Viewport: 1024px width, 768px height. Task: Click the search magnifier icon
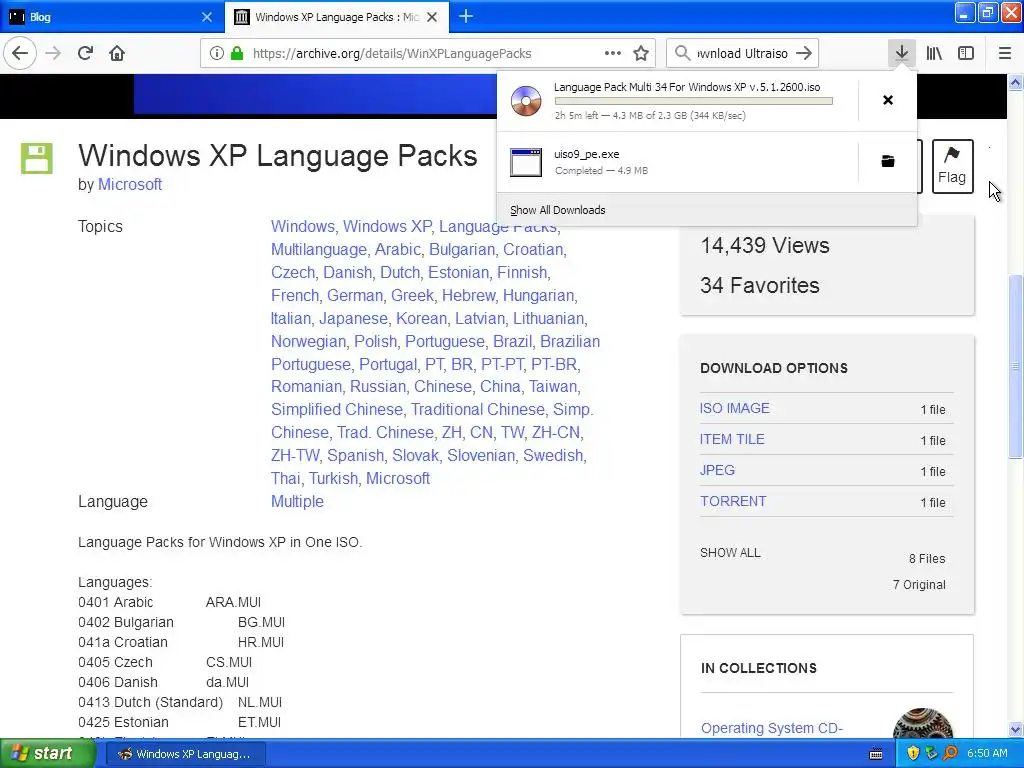(x=682, y=53)
